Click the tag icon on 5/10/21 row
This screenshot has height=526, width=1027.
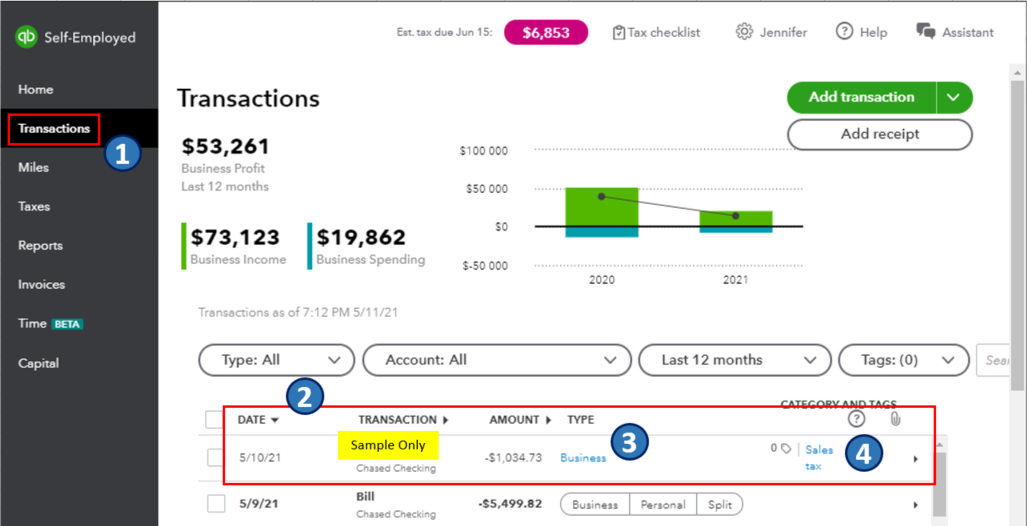[x=786, y=449]
